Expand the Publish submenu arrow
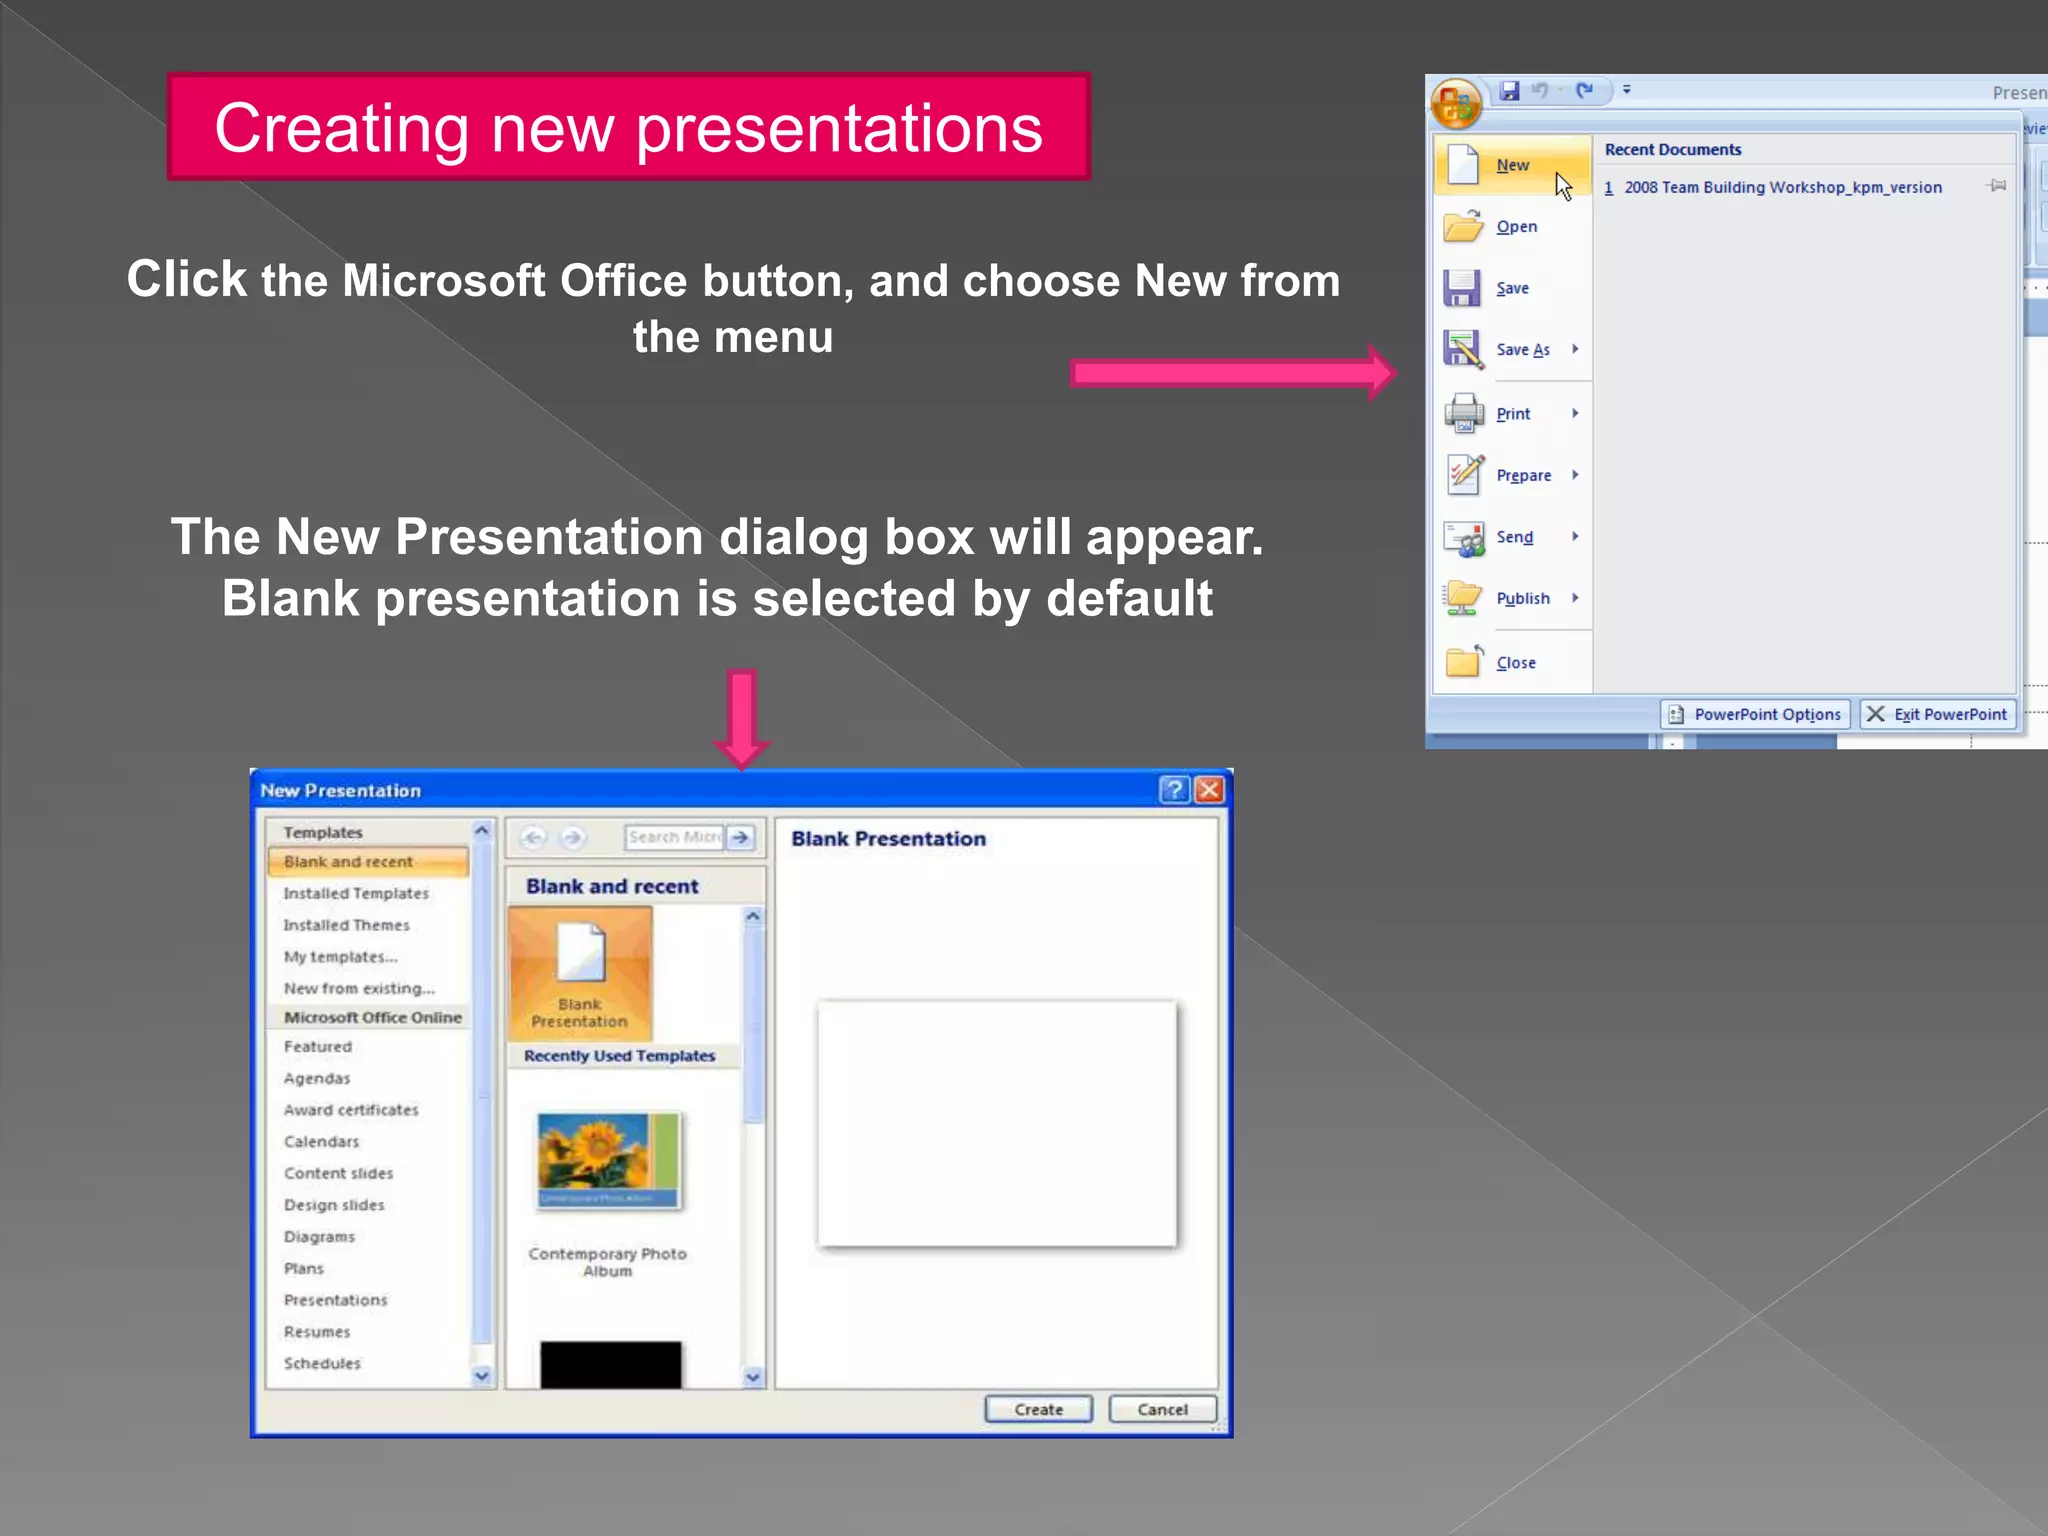The height and width of the screenshot is (1536, 2048). (1575, 598)
